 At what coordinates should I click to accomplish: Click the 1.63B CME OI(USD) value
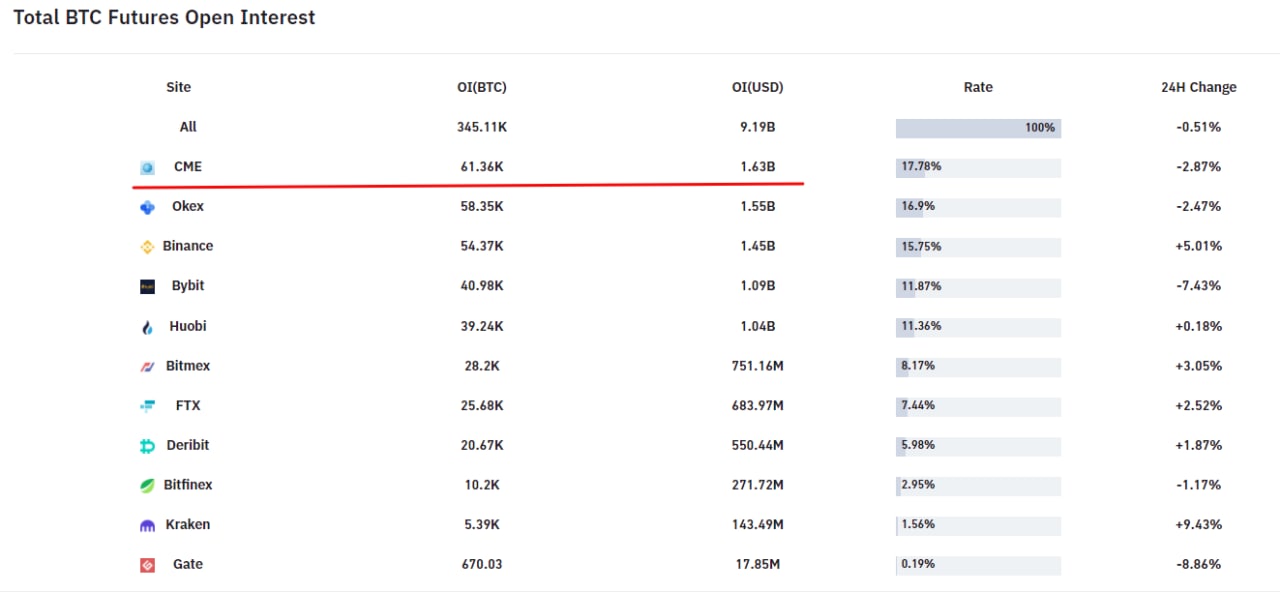pos(757,166)
